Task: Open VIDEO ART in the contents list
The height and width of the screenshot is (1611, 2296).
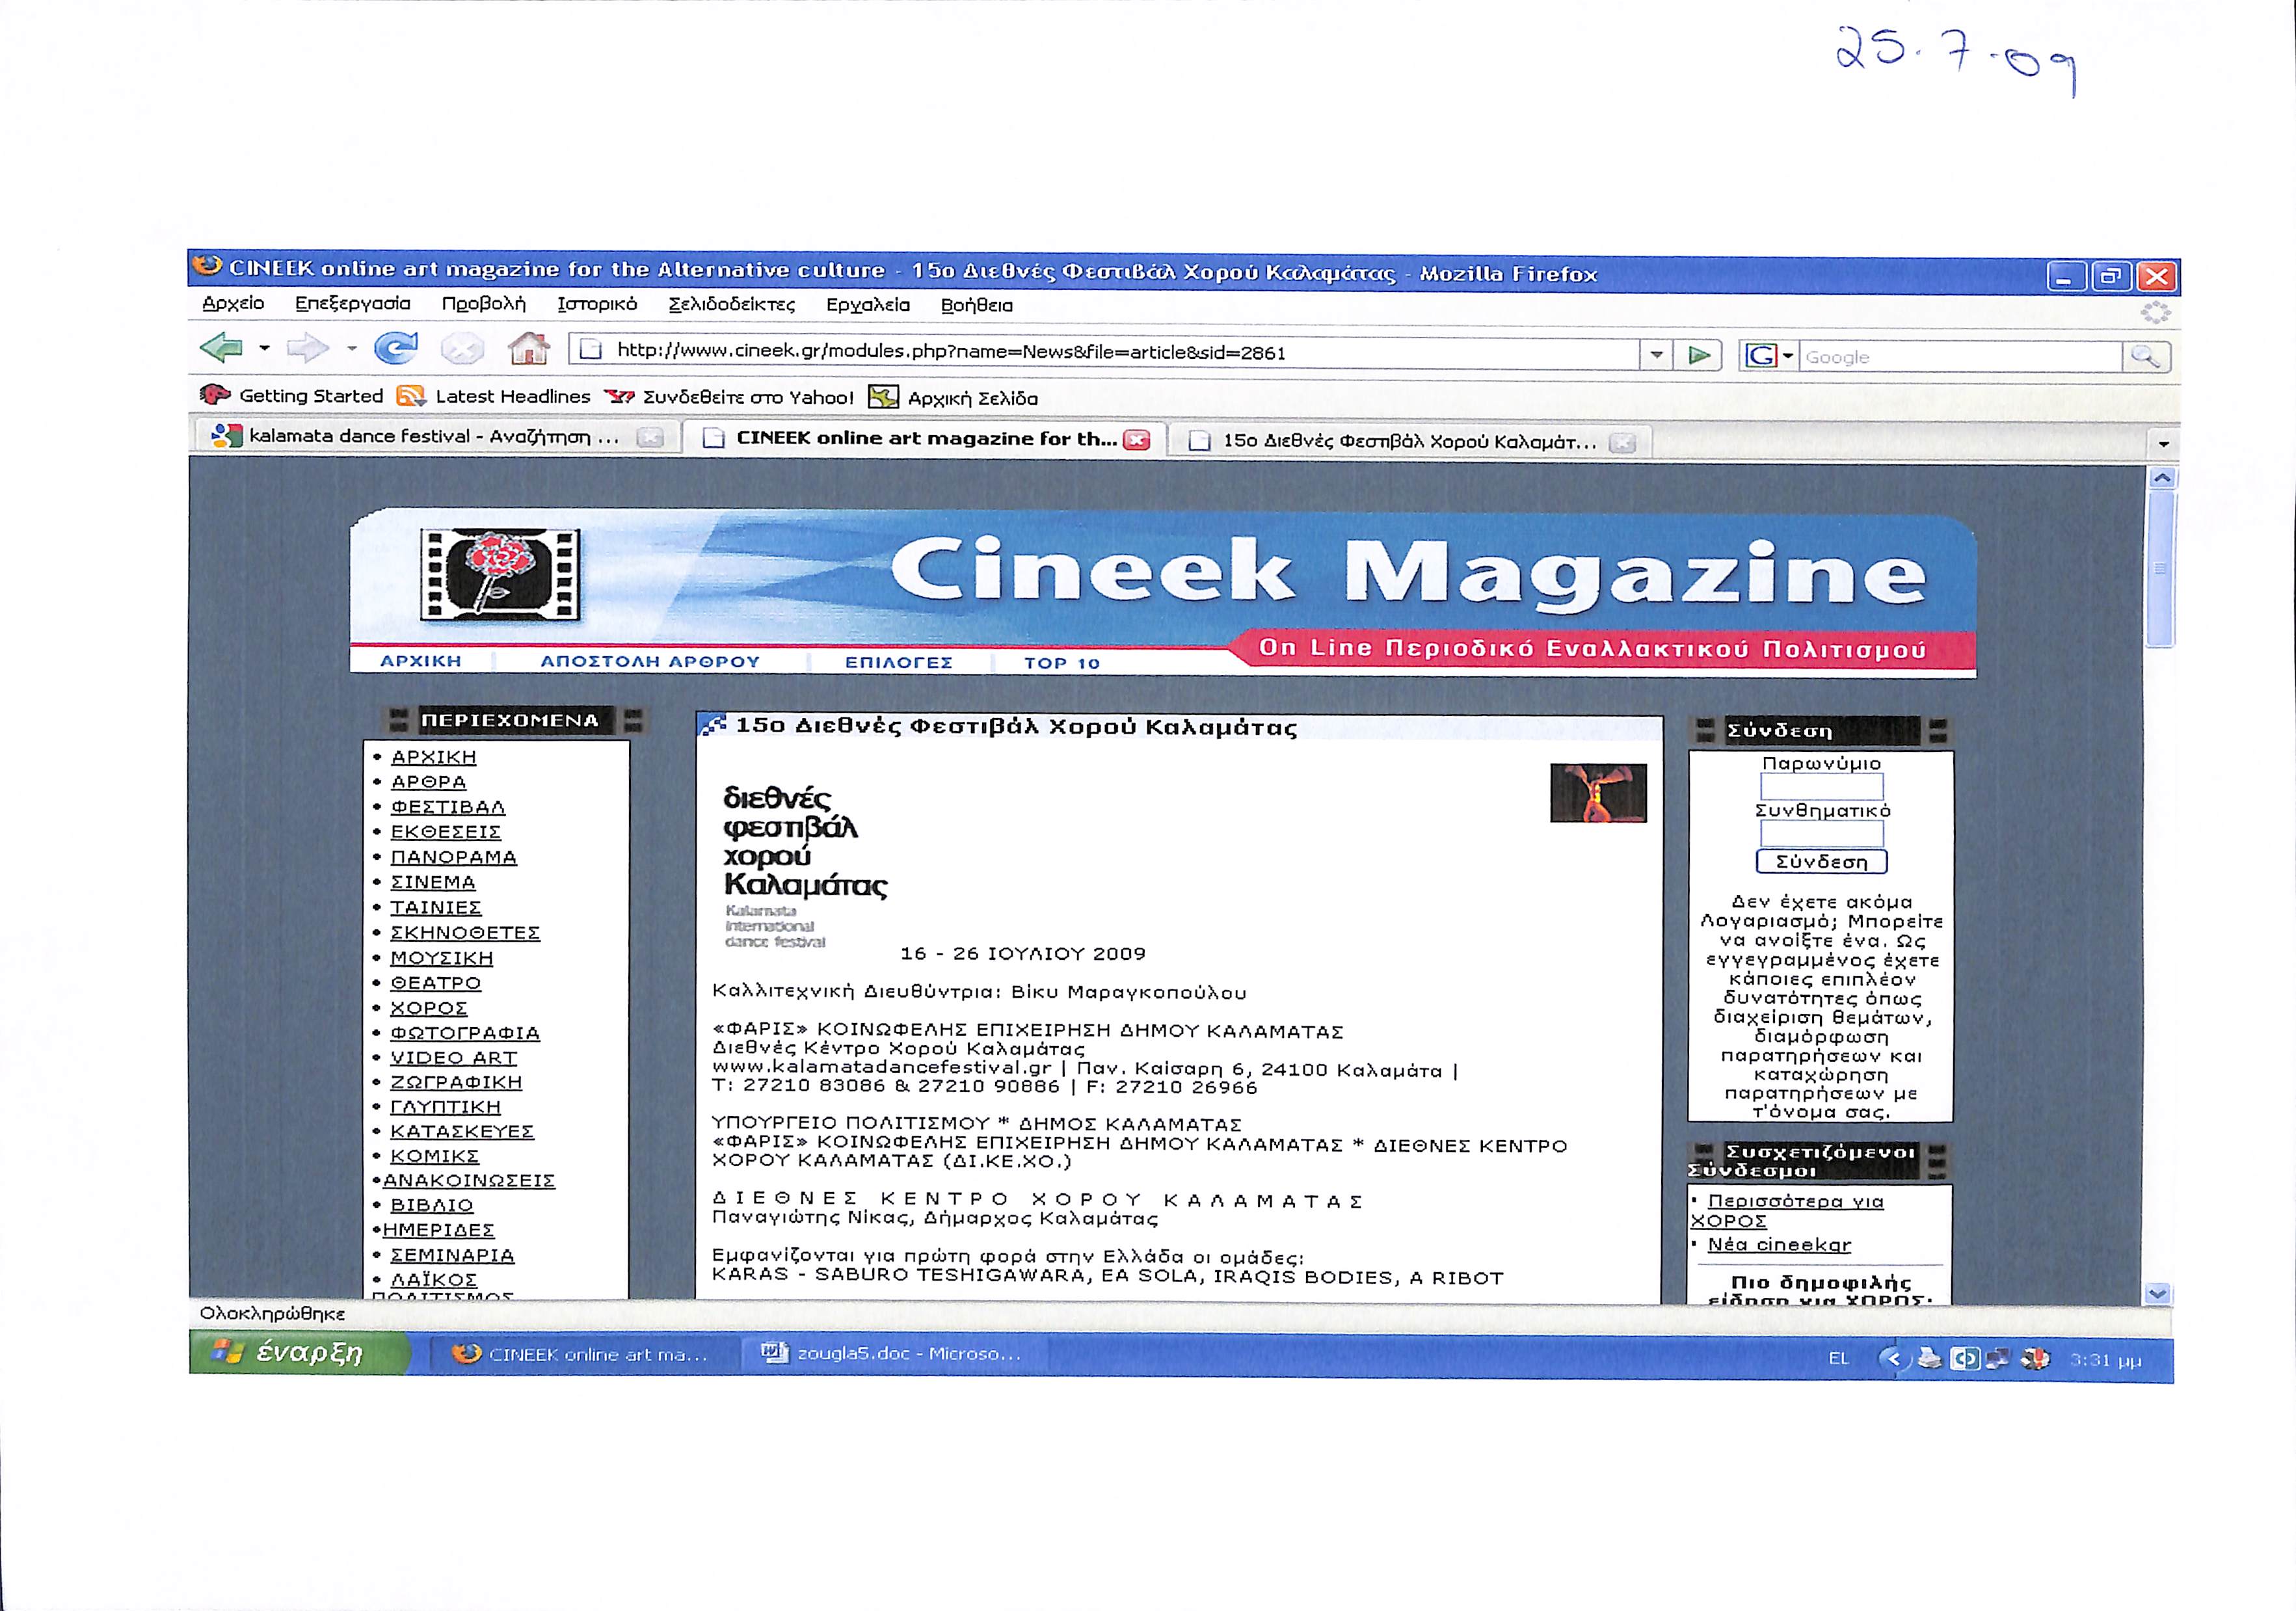Action: pyautogui.click(x=454, y=1058)
